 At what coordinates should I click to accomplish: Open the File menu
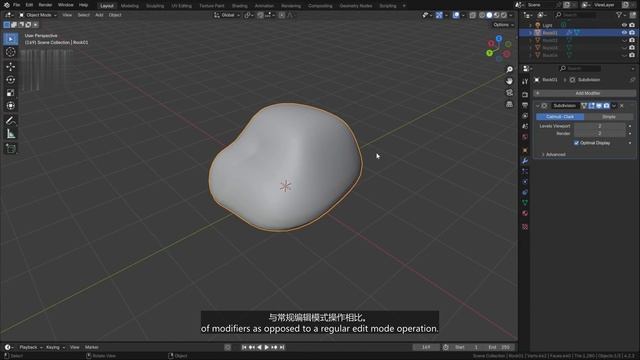[16, 5]
